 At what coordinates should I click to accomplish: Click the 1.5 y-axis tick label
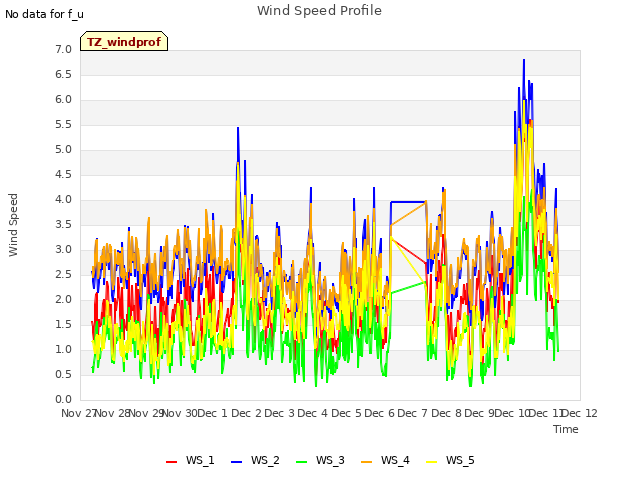click(x=63, y=324)
